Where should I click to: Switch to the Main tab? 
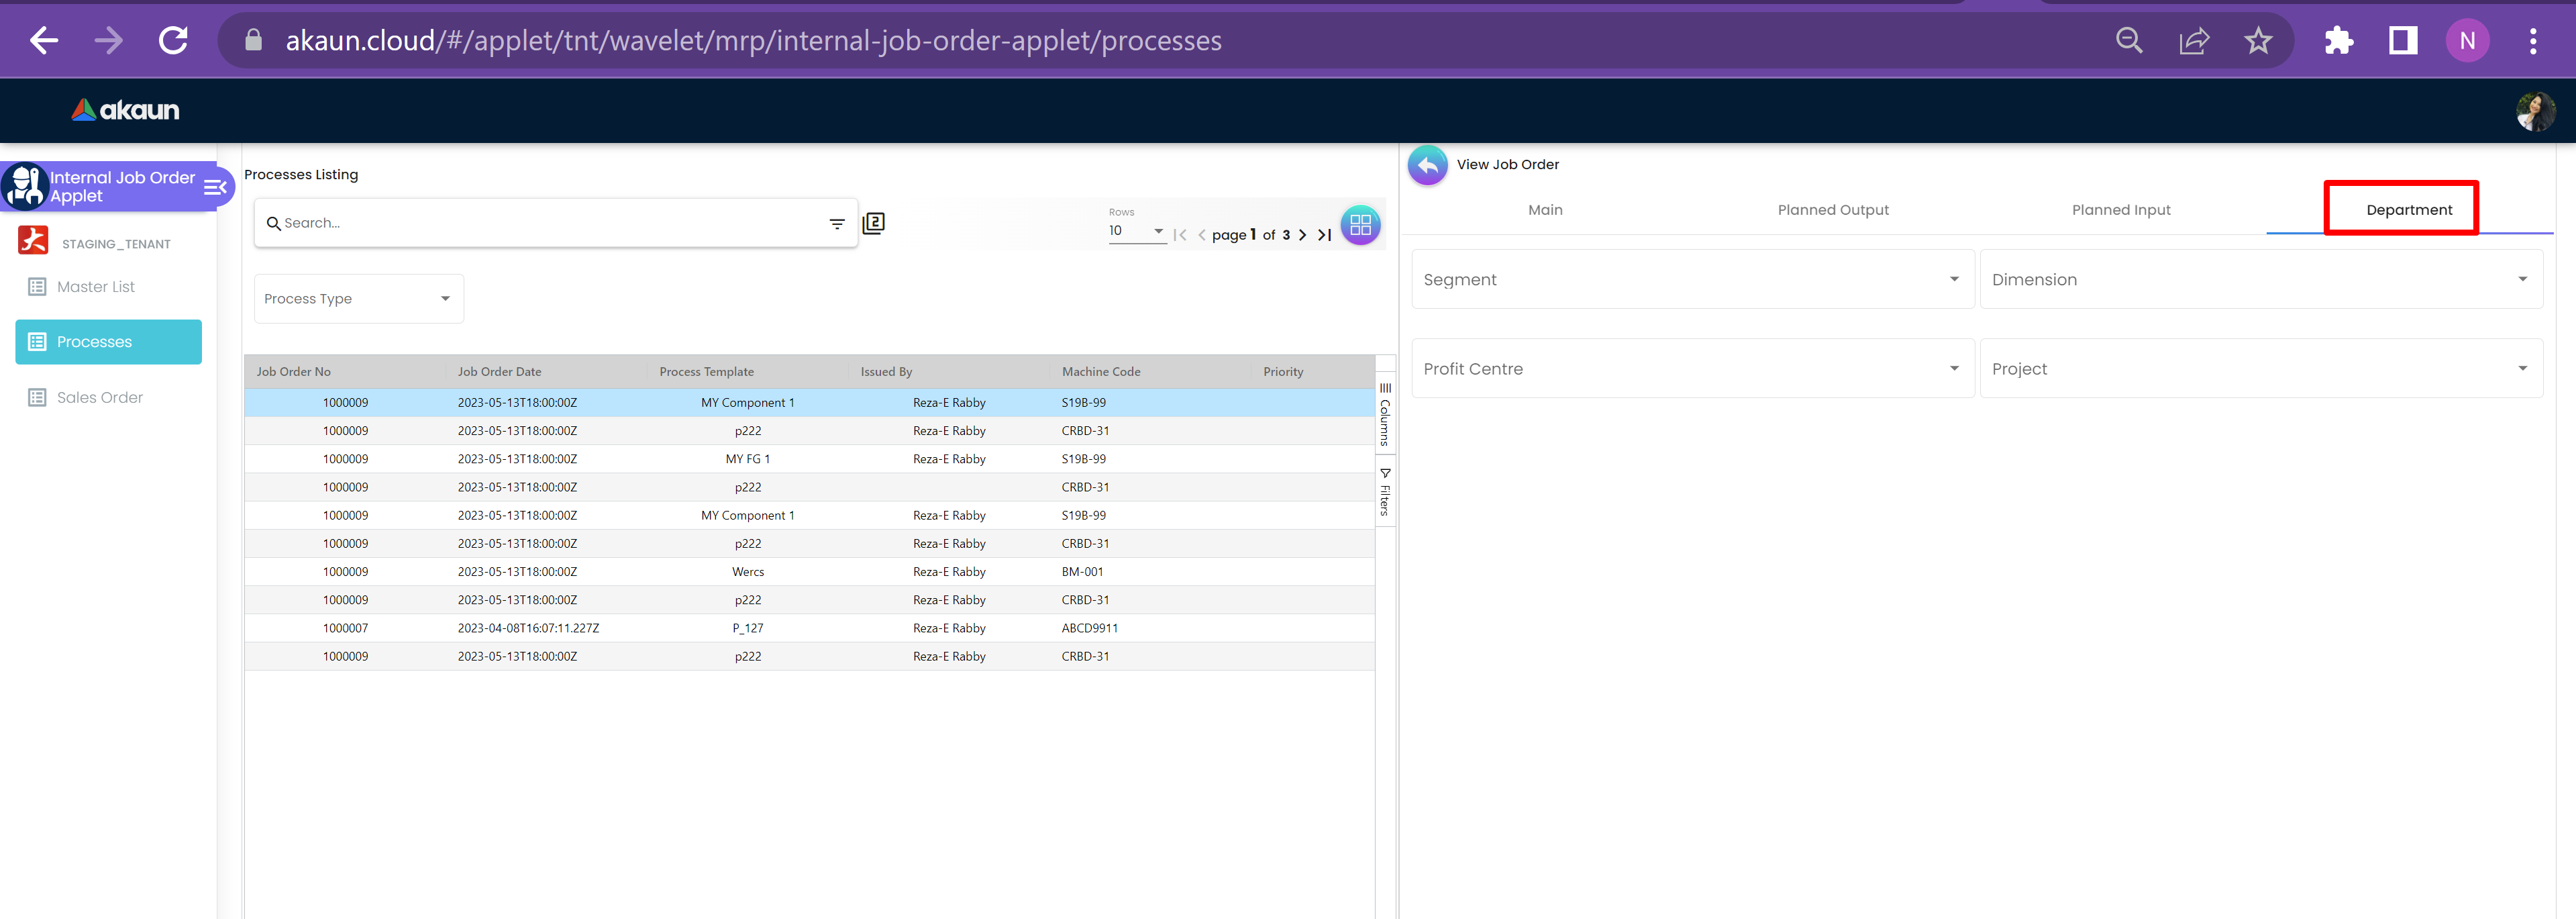[1544, 210]
